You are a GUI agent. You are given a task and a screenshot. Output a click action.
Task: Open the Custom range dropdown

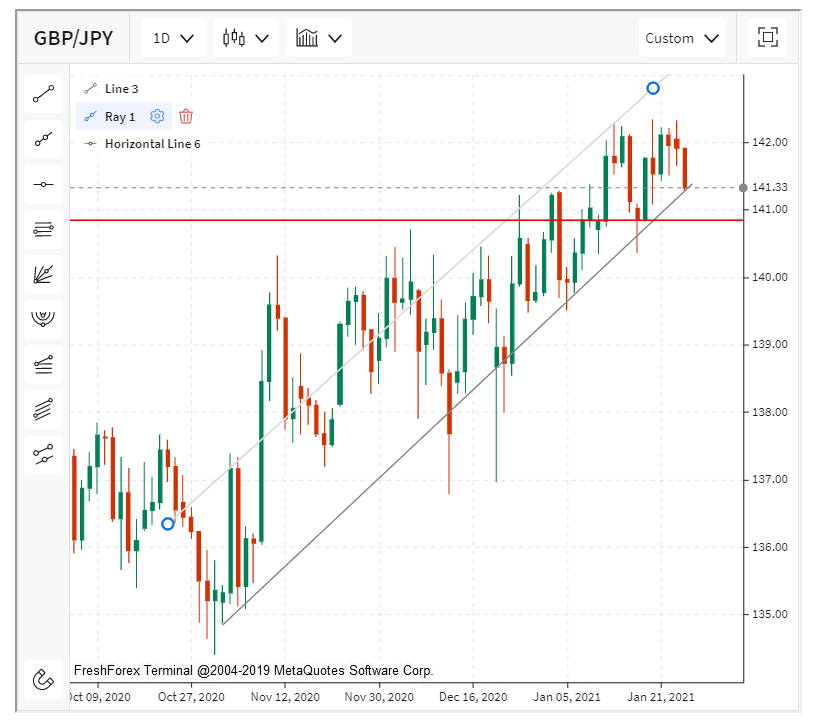click(x=682, y=38)
